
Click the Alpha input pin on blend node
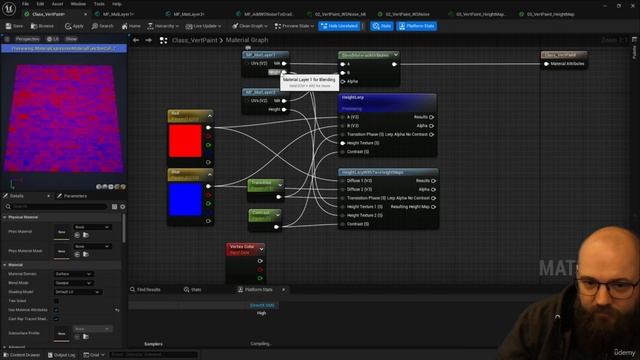point(343,82)
